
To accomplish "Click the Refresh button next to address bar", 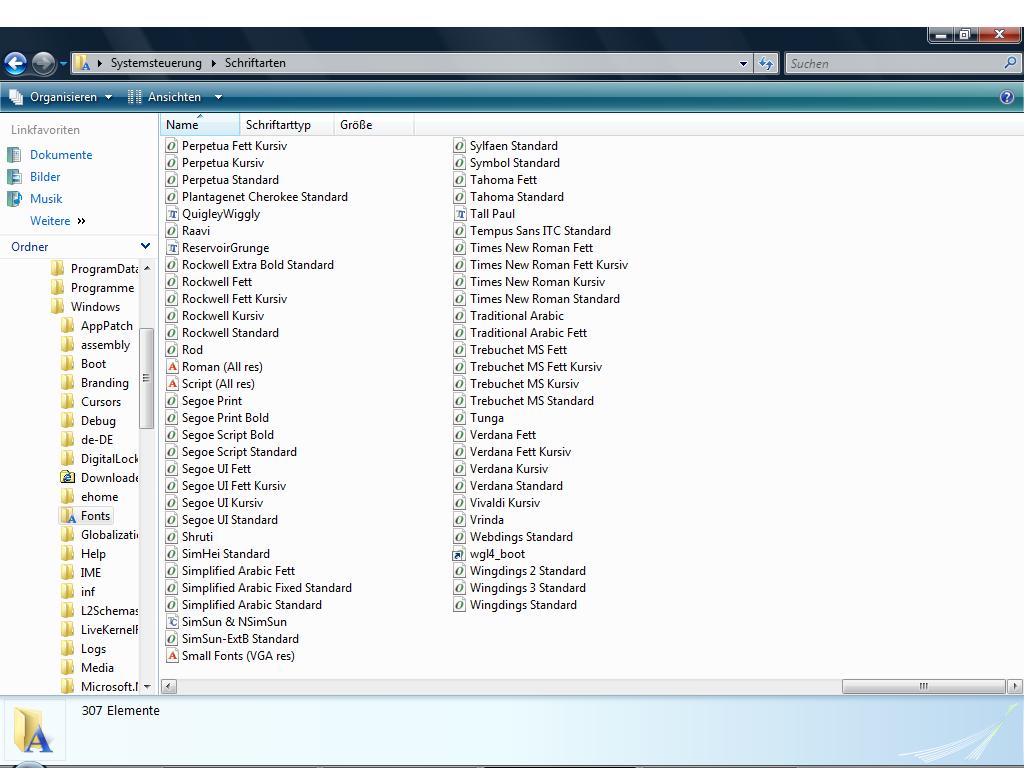I will [x=766, y=63].
